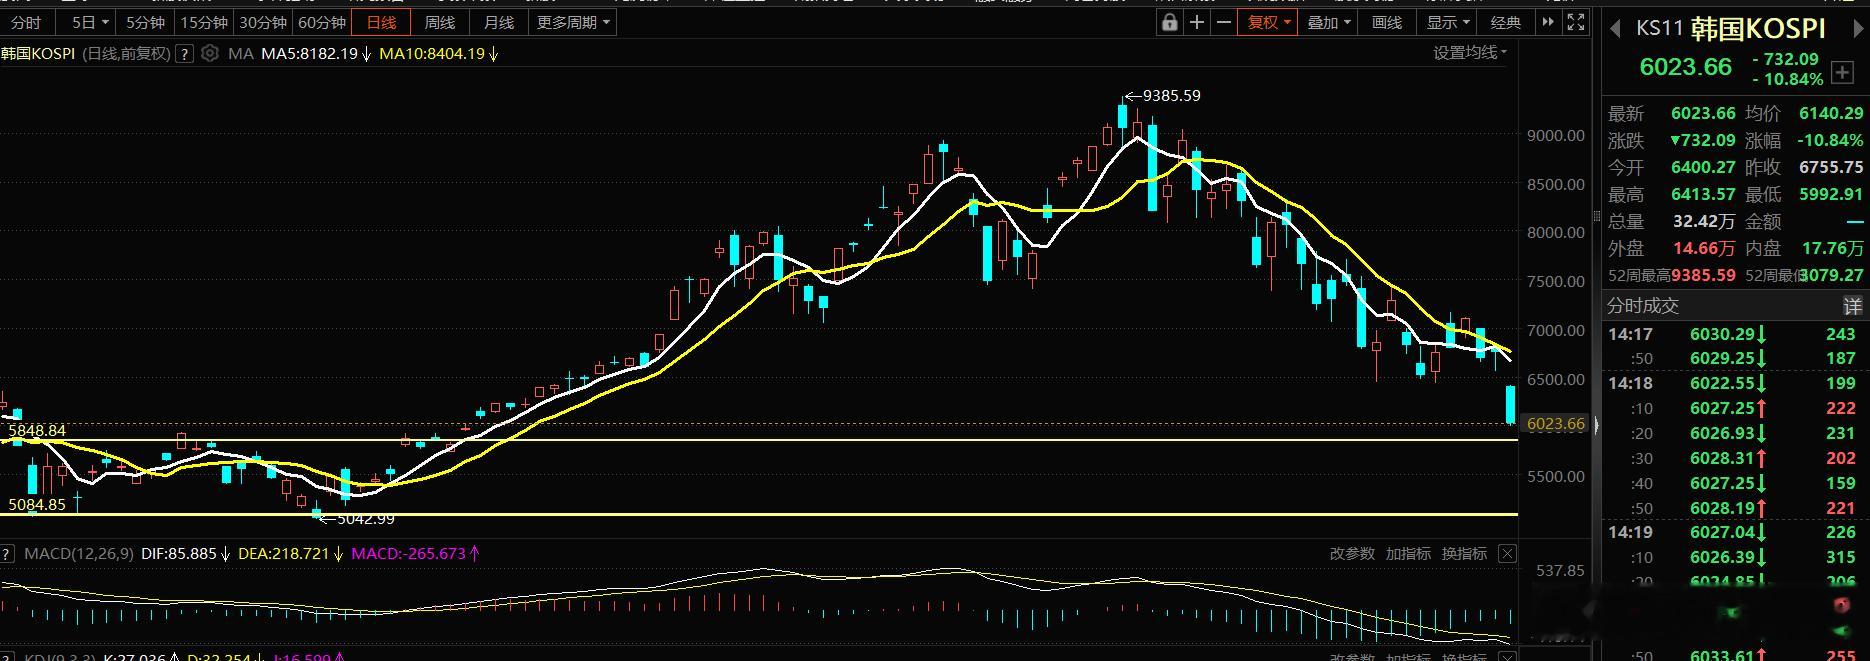Switch to 15分钟 period
The width and height of the screenshot is (1870, 661).
[203, 22]
